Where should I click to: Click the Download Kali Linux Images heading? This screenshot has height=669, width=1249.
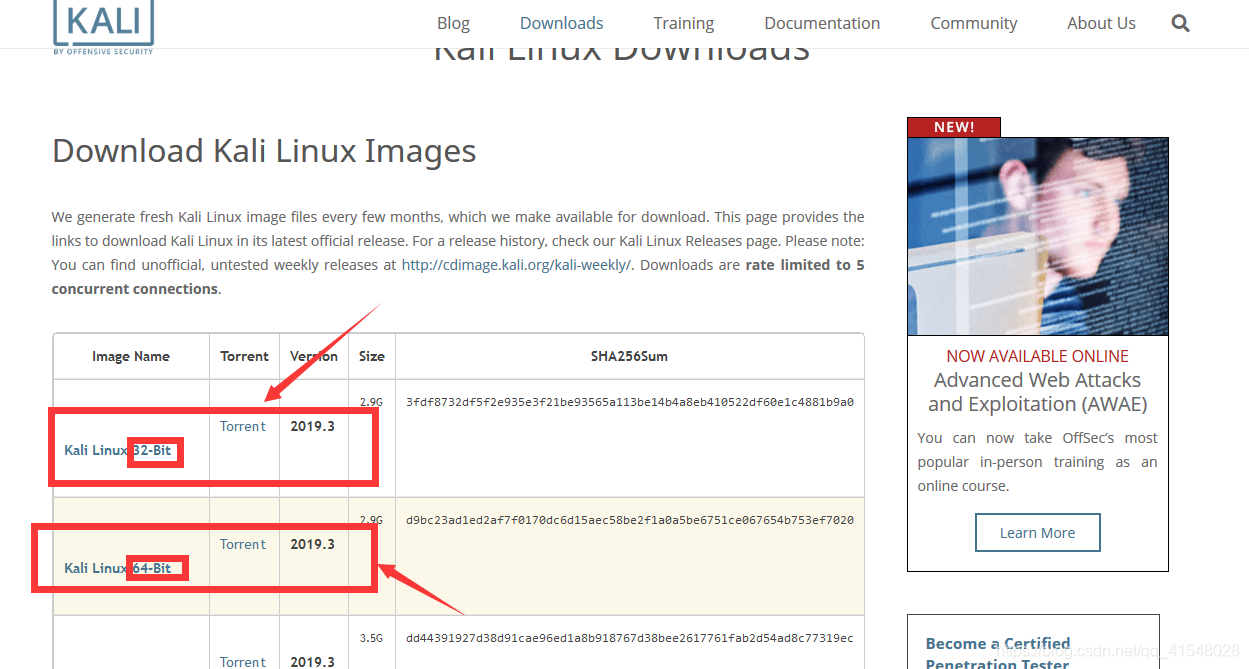coord(264,151)
